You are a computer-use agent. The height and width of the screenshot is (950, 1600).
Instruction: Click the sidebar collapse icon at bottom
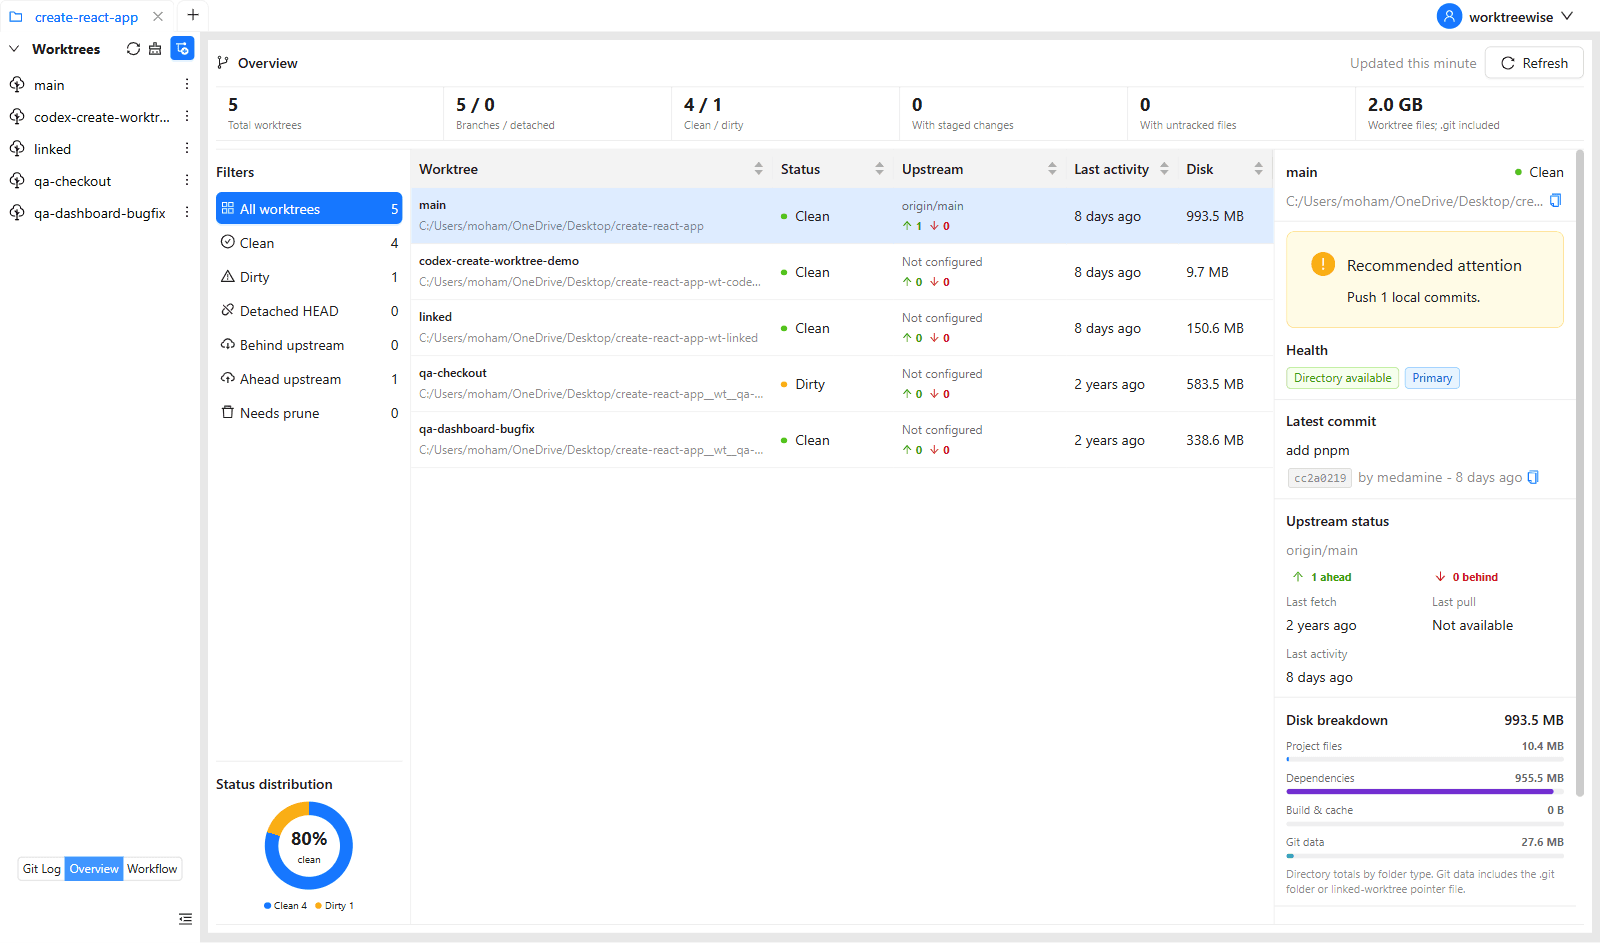coord(185,919)
